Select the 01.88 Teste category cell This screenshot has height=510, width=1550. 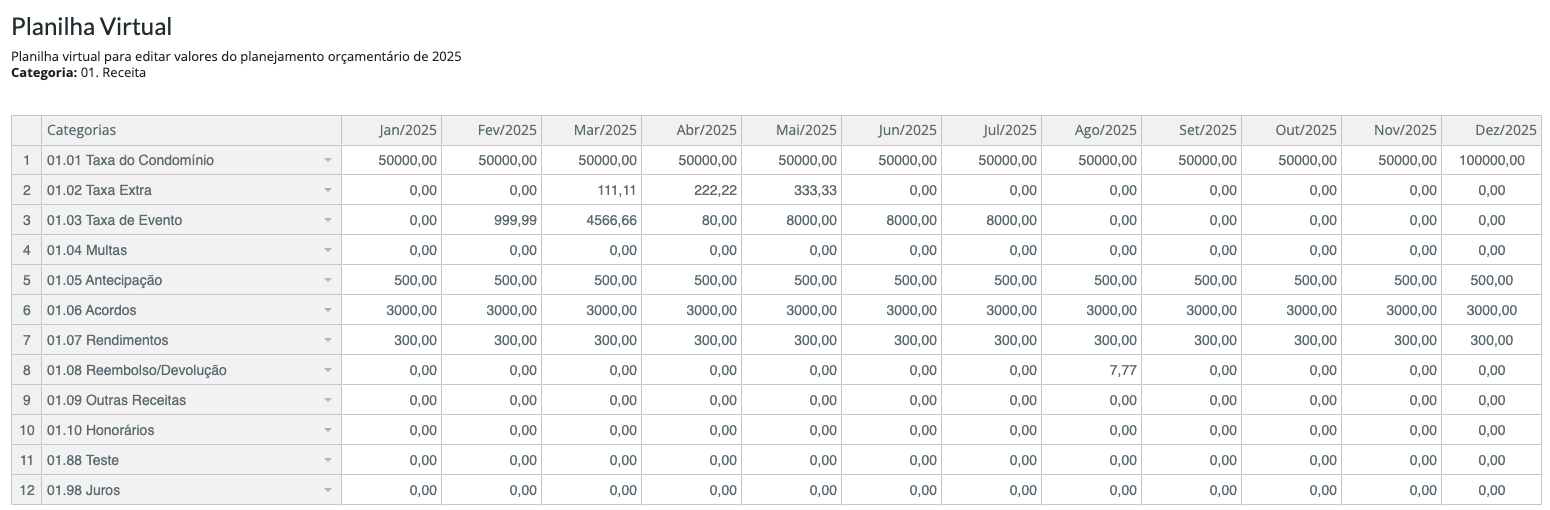191,460
